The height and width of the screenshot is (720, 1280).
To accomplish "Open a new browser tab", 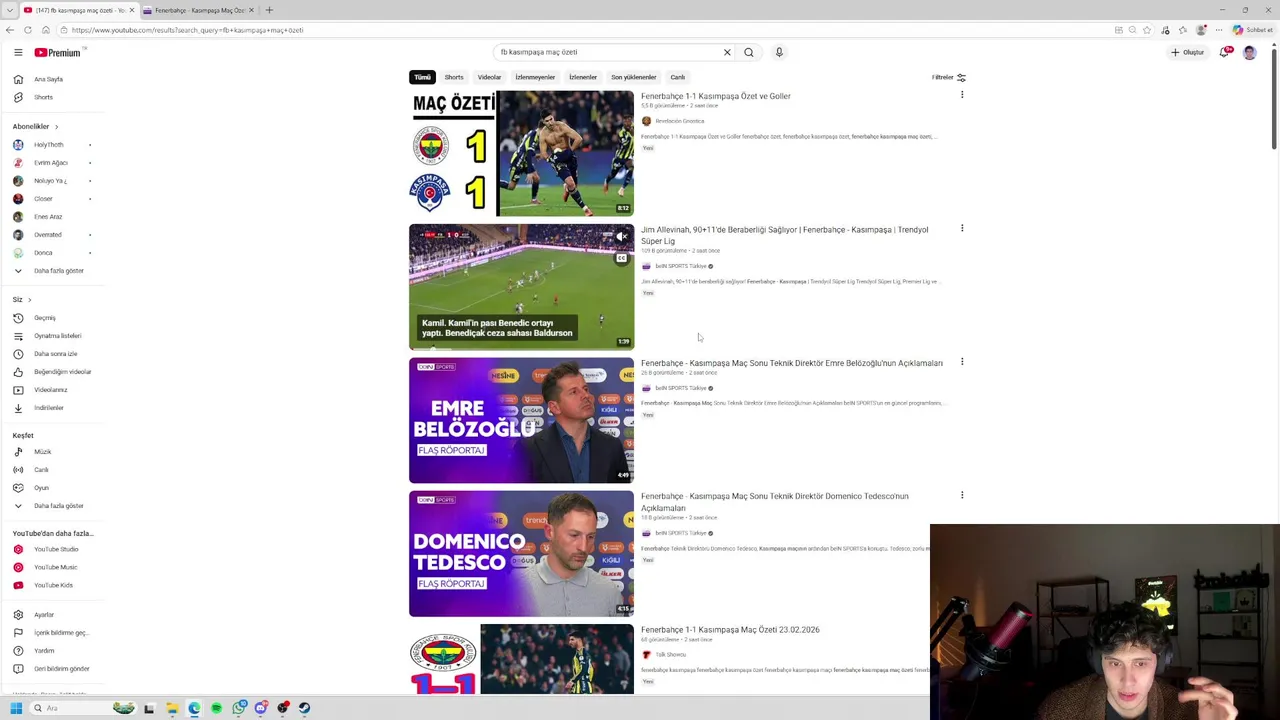I will (x=269, y=10).
